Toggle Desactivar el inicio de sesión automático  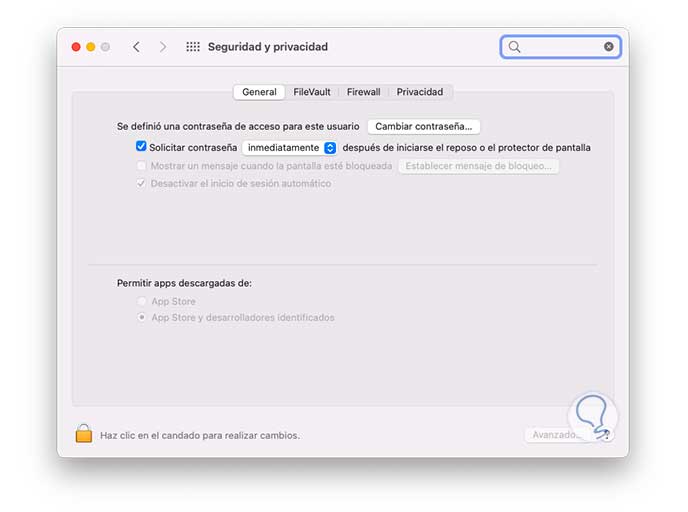[x=142, y=184]
